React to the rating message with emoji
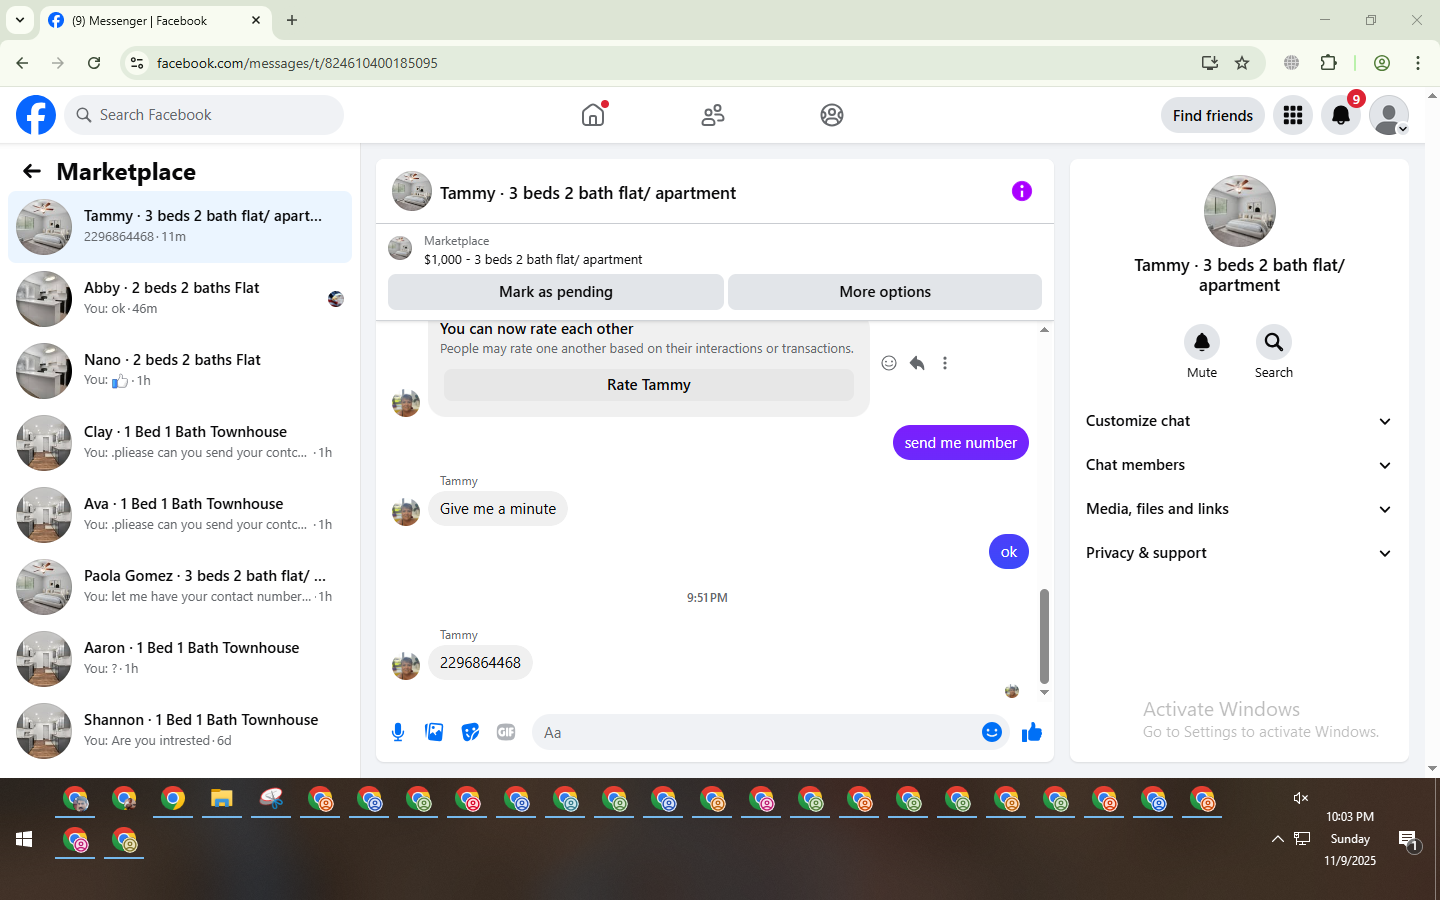This screenshot has height=900, width=1440. pos(889,363)
